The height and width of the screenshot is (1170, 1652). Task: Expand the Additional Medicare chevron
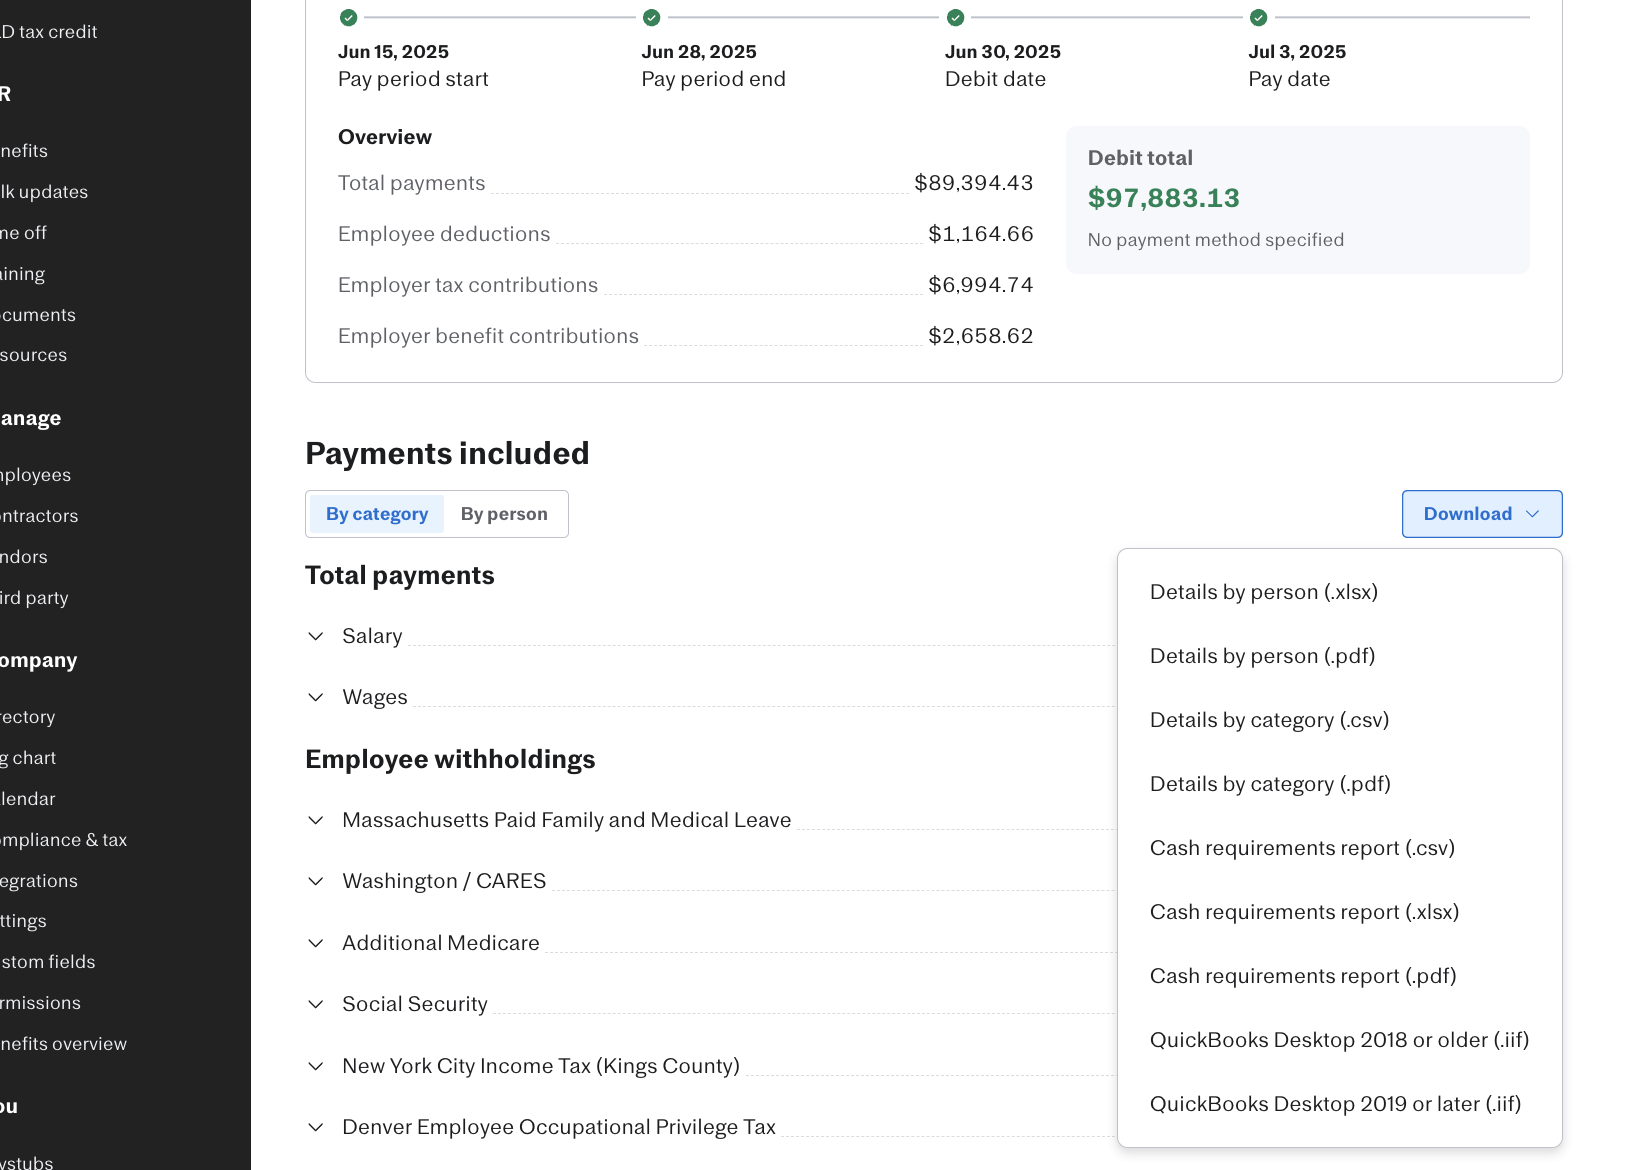[316, 943]
